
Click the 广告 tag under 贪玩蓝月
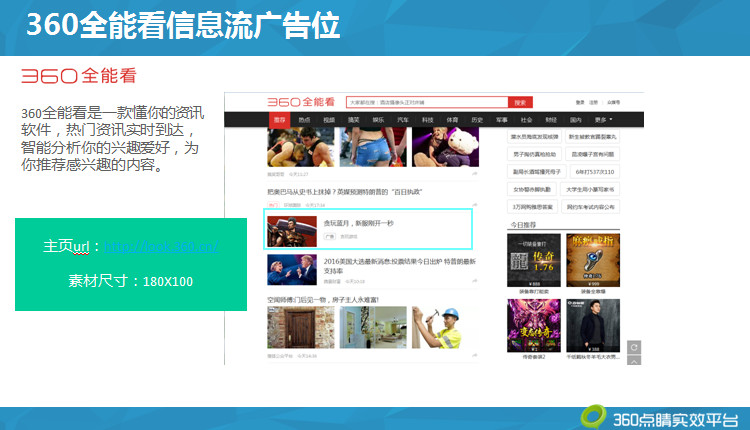coord(330,236)
